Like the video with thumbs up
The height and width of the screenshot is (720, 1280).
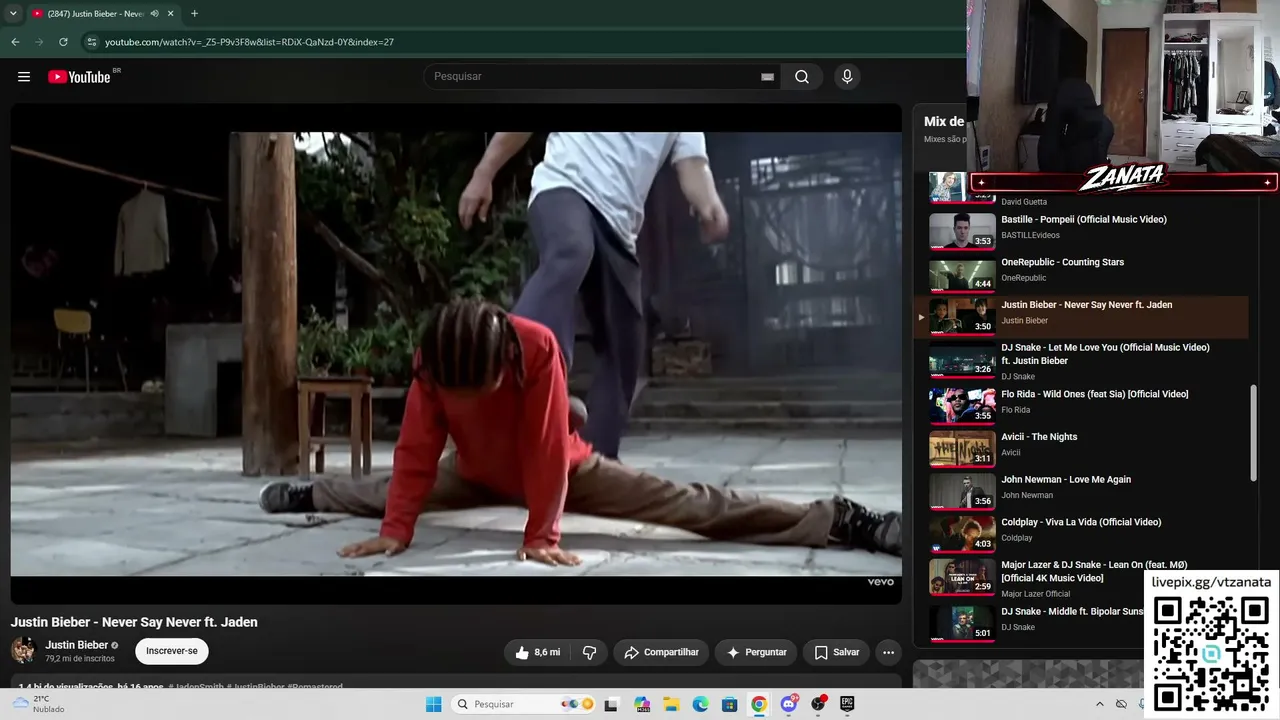[537, 652]
